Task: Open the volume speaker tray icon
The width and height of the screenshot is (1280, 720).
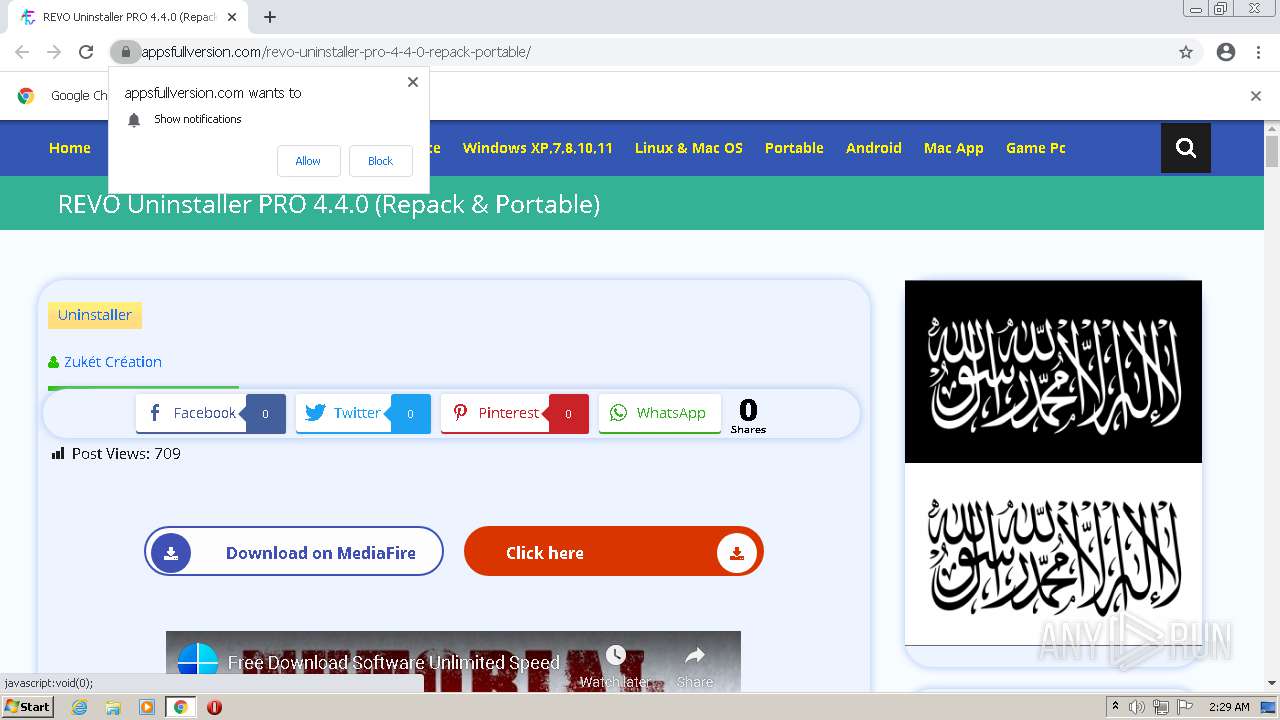Action: [x=1137, y=707]
